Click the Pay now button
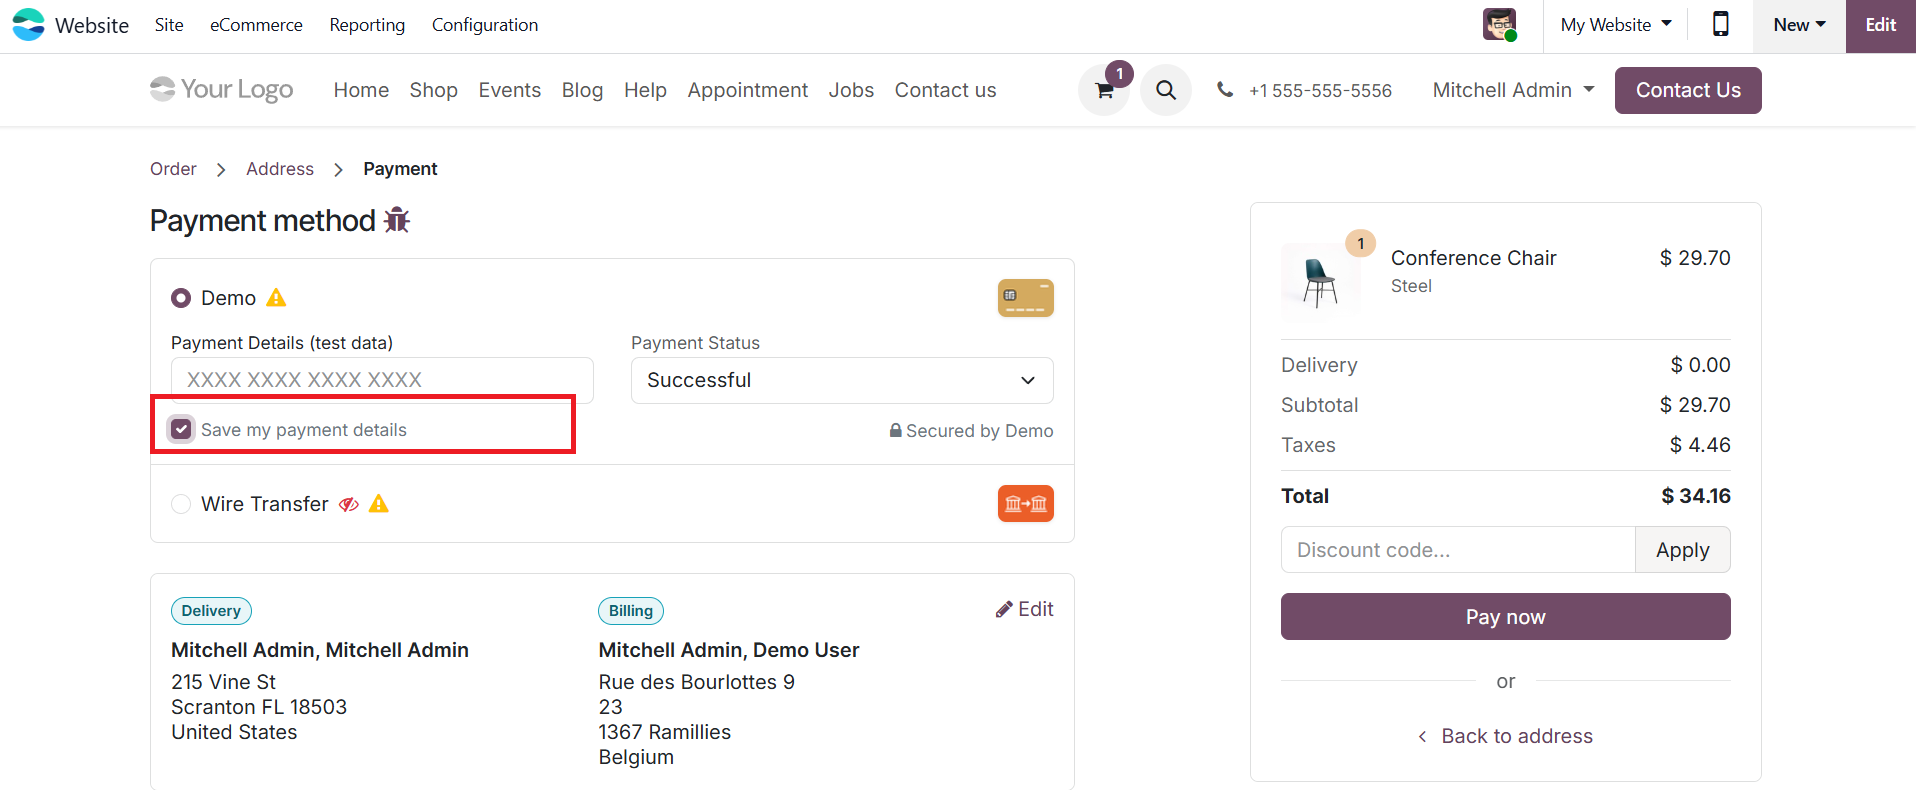The height and width of the screenshot is (790, 1916). click(1505, 617)
